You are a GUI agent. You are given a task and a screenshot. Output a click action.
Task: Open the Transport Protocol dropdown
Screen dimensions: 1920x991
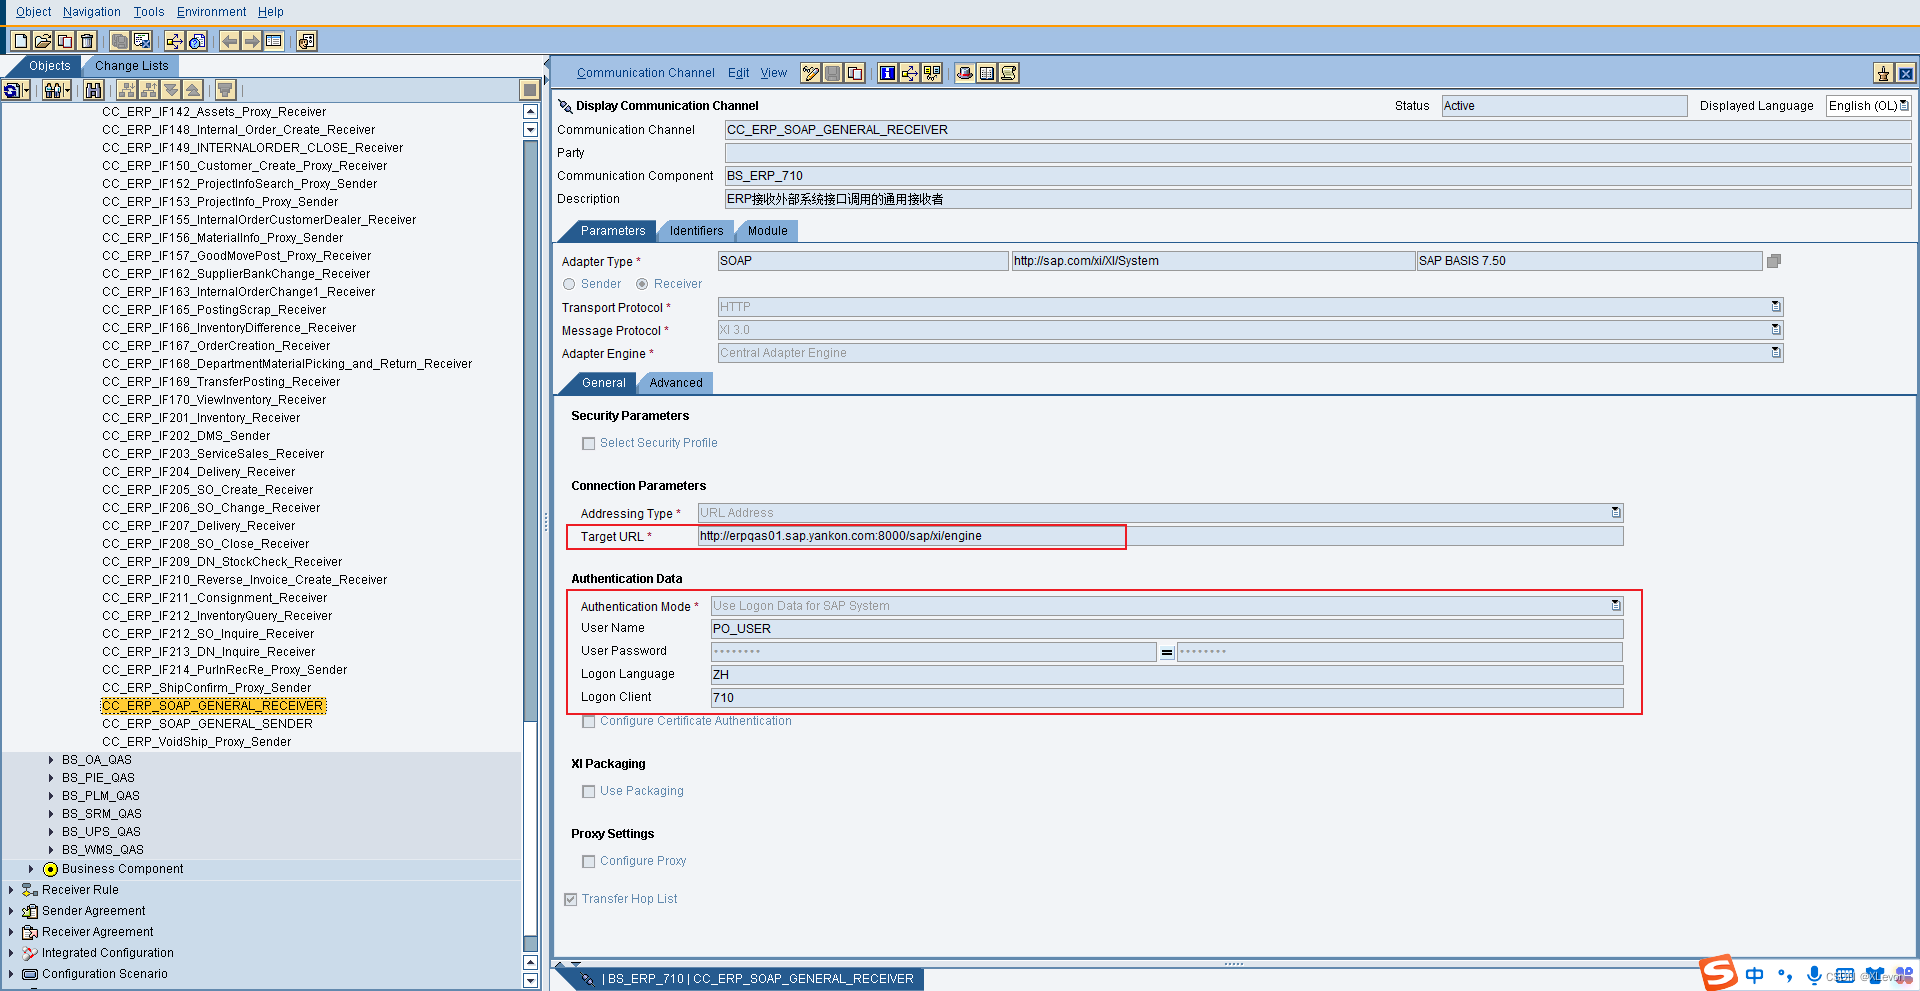pos(1776,307)
